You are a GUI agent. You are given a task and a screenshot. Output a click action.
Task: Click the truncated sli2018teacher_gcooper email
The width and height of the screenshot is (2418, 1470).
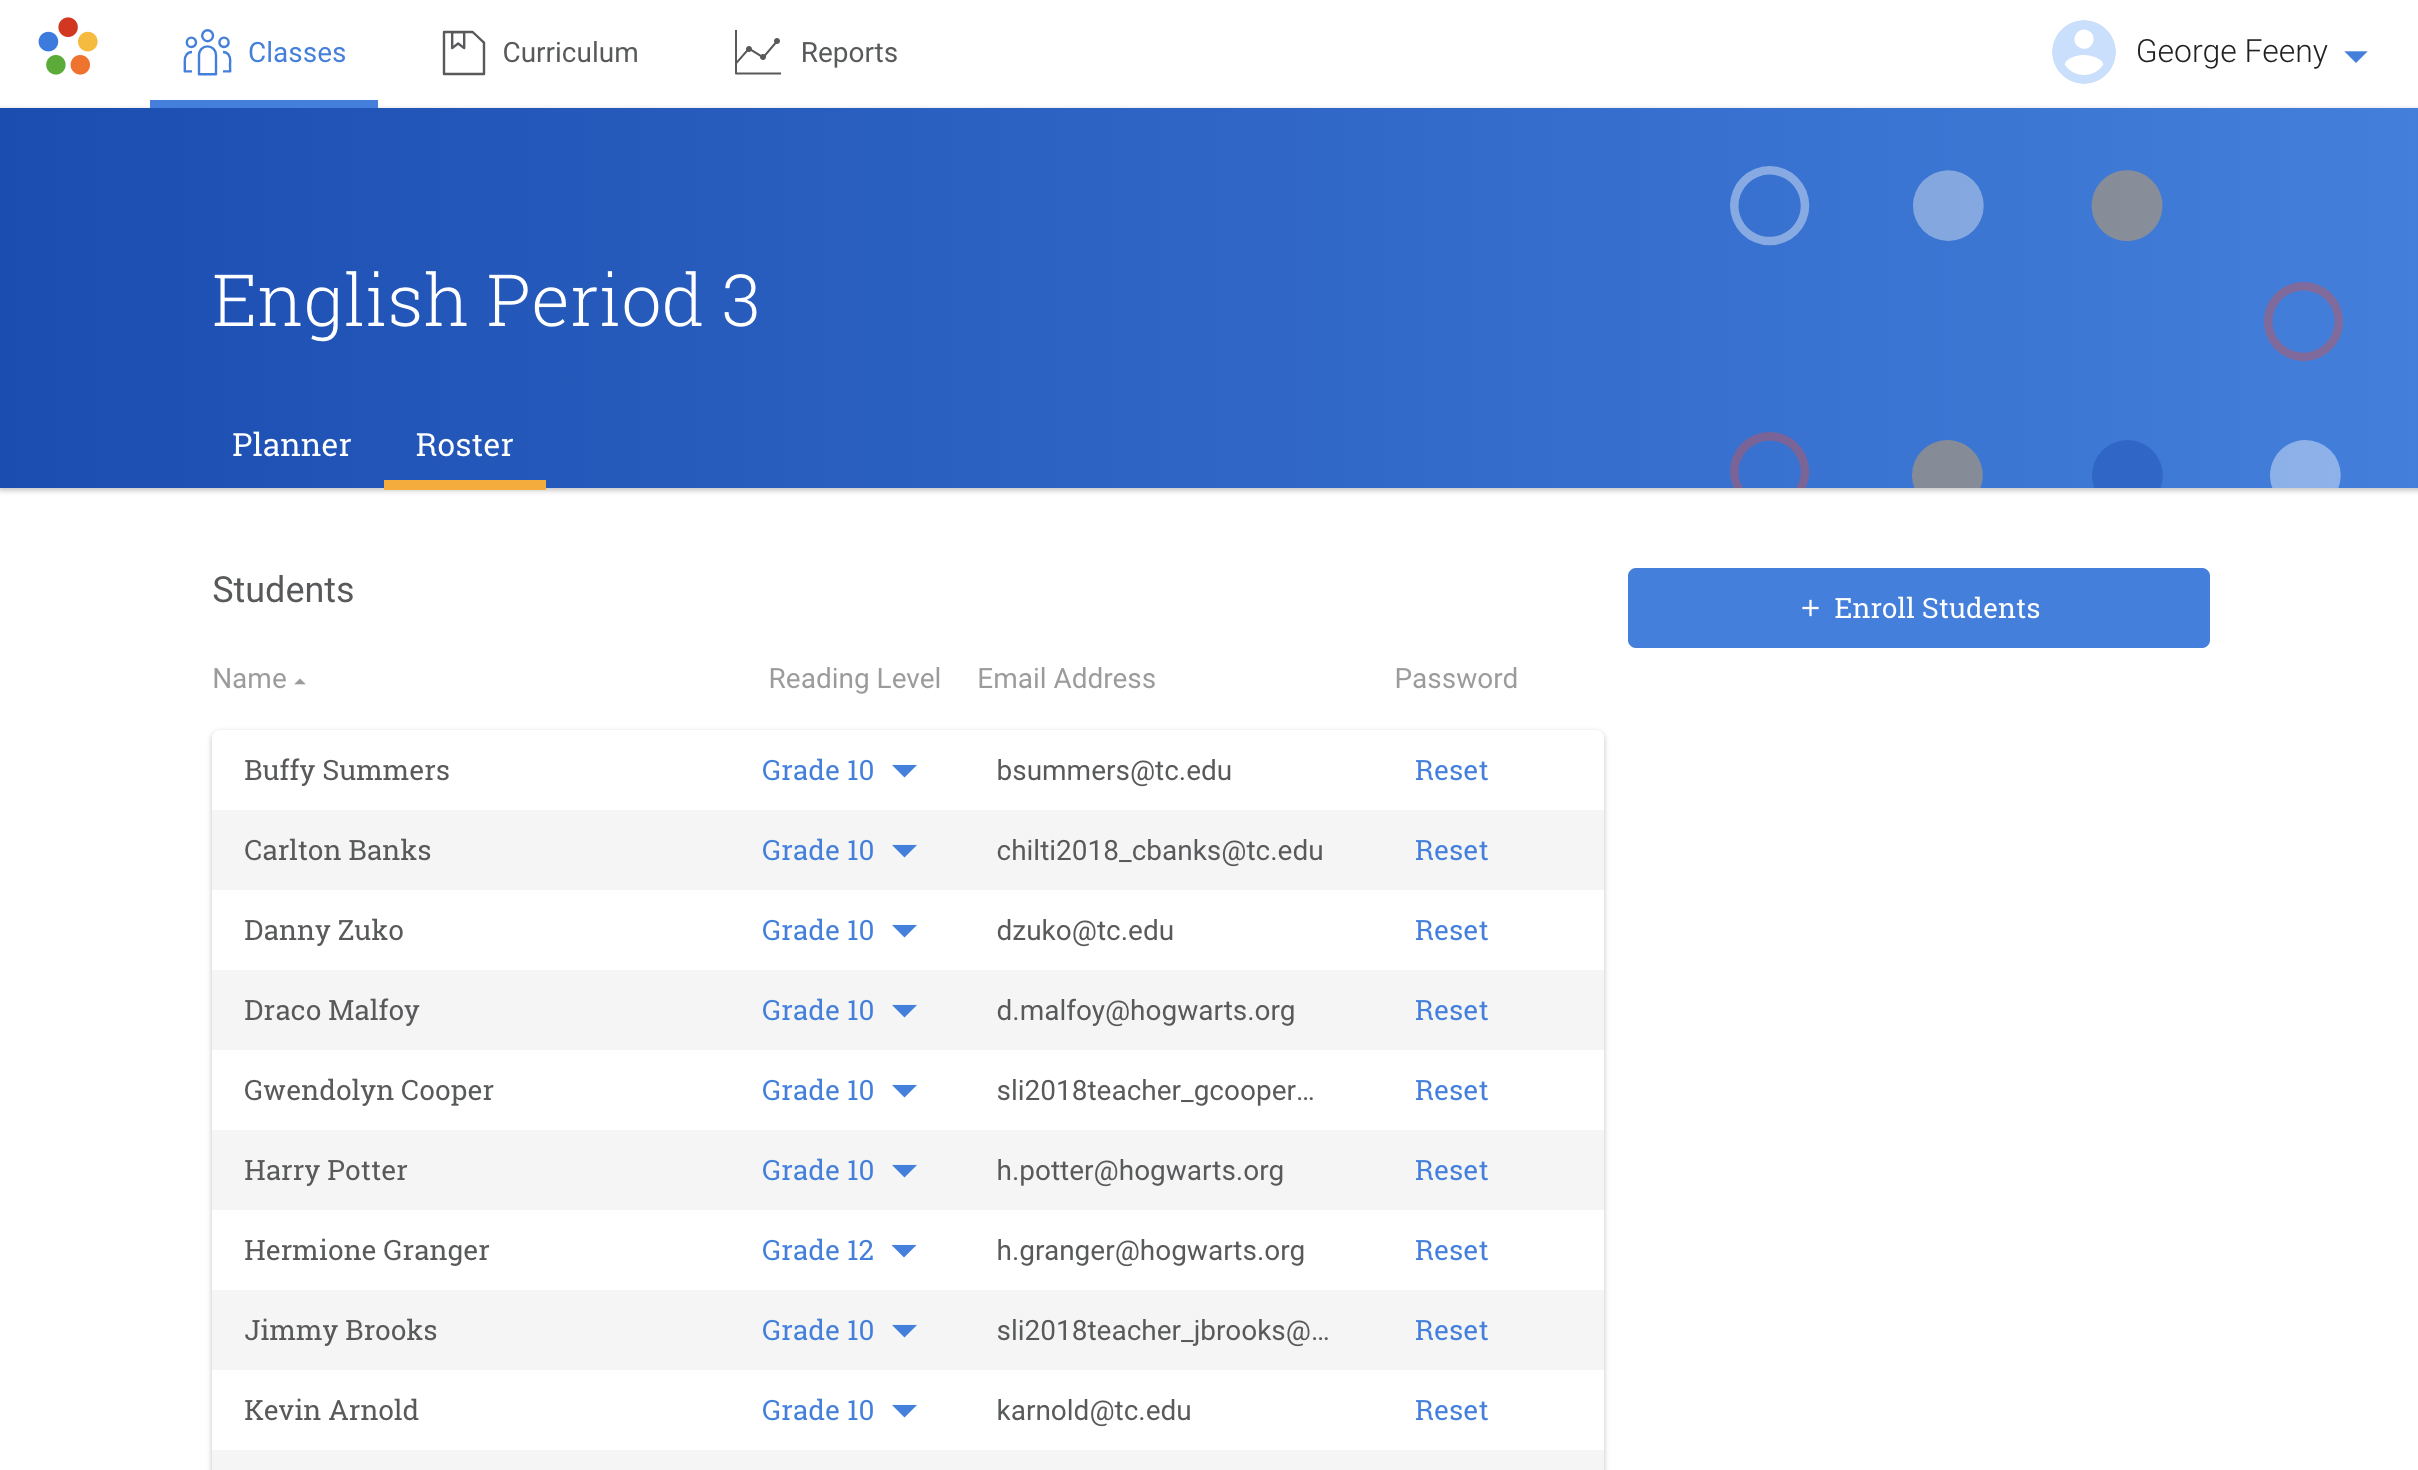1155,1091
